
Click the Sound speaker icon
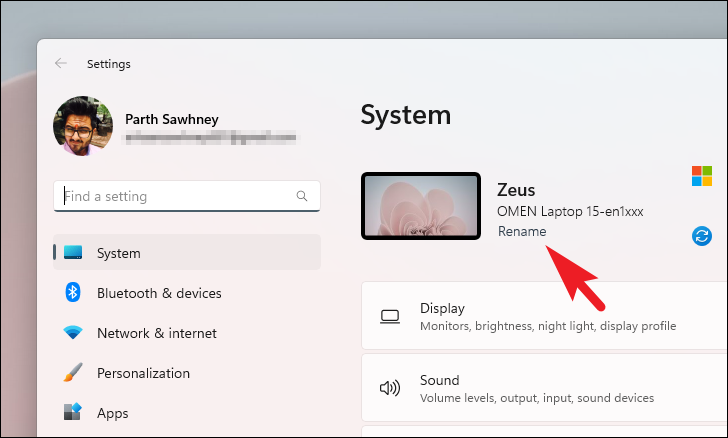(x=390, y=388)
